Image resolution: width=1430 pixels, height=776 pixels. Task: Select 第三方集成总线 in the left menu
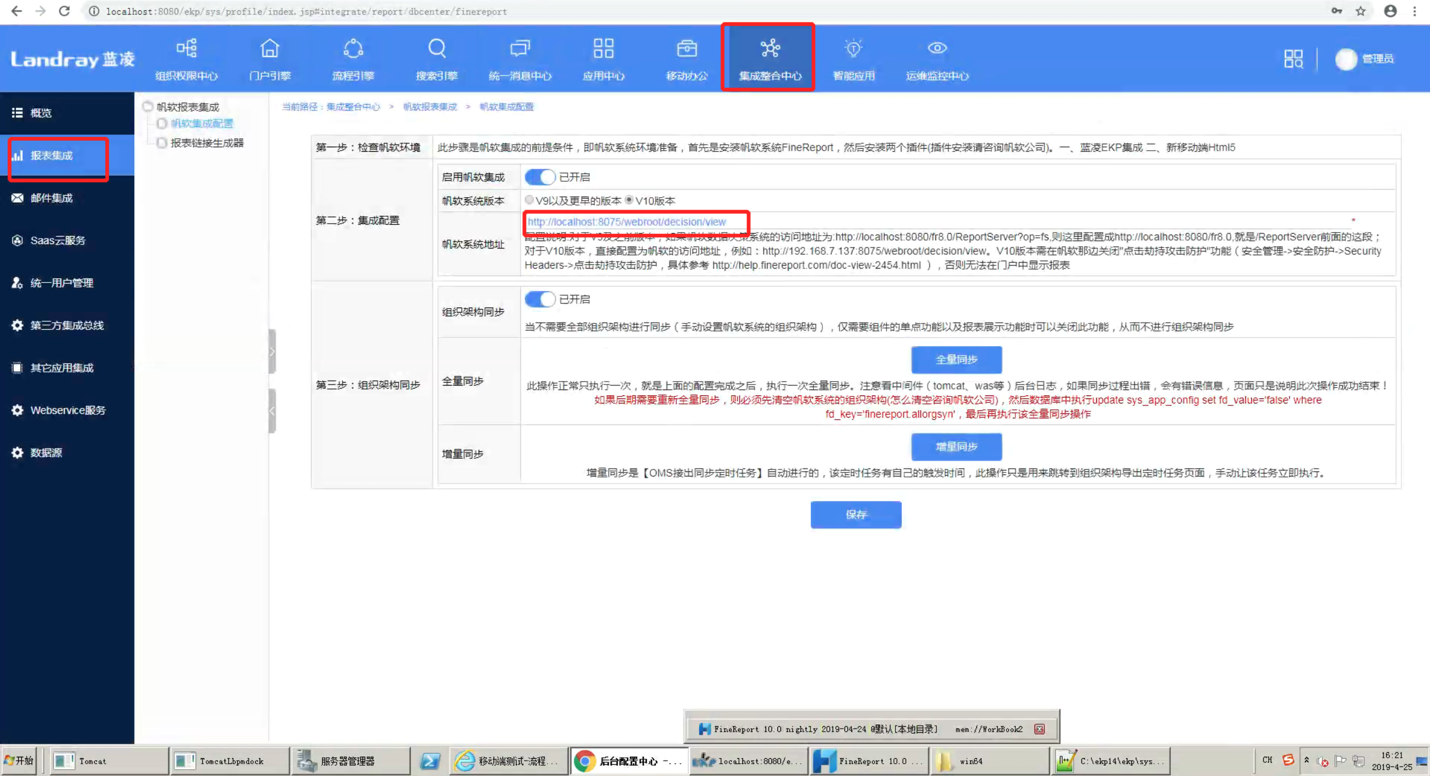(67, 325)
